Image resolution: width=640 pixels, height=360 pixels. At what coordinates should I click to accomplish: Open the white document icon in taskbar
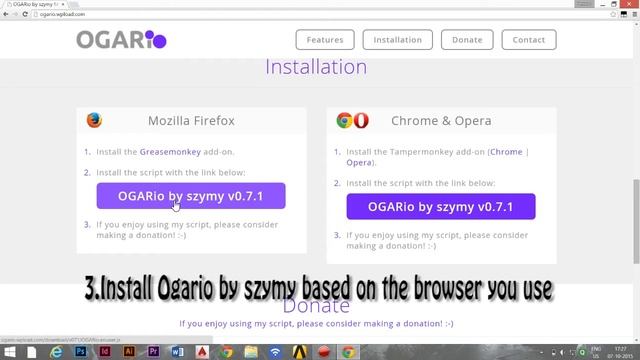[32, 352]
